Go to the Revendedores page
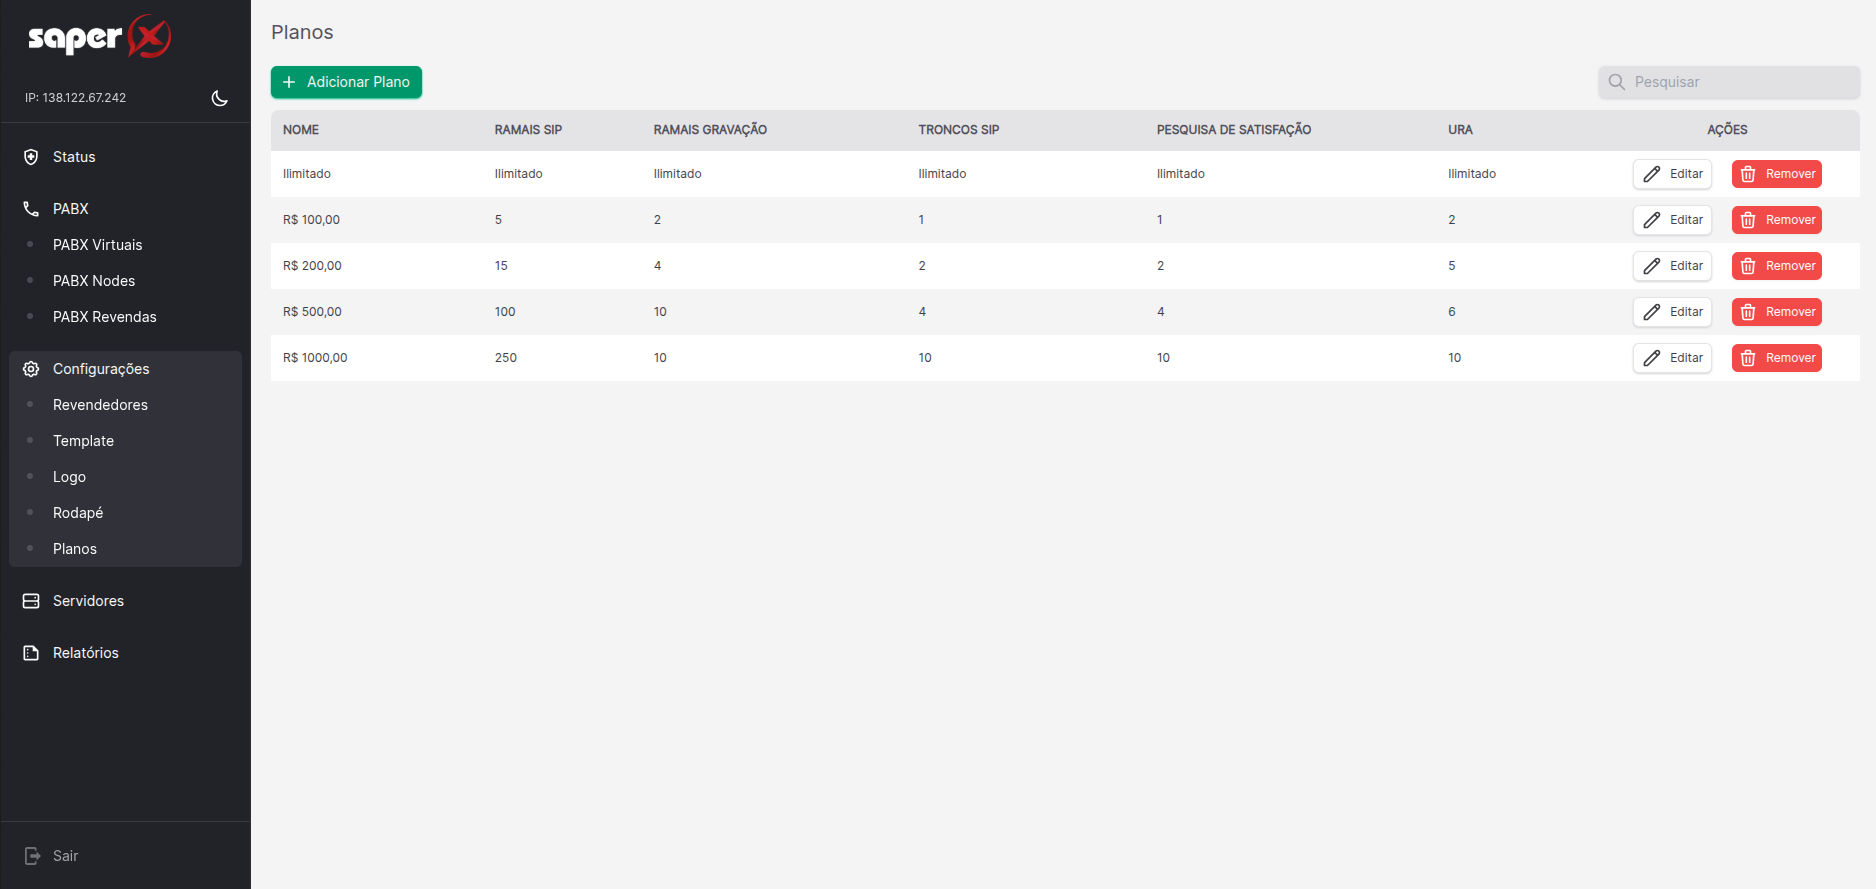The image size is (1876, 889). click(x=100, y=405)
